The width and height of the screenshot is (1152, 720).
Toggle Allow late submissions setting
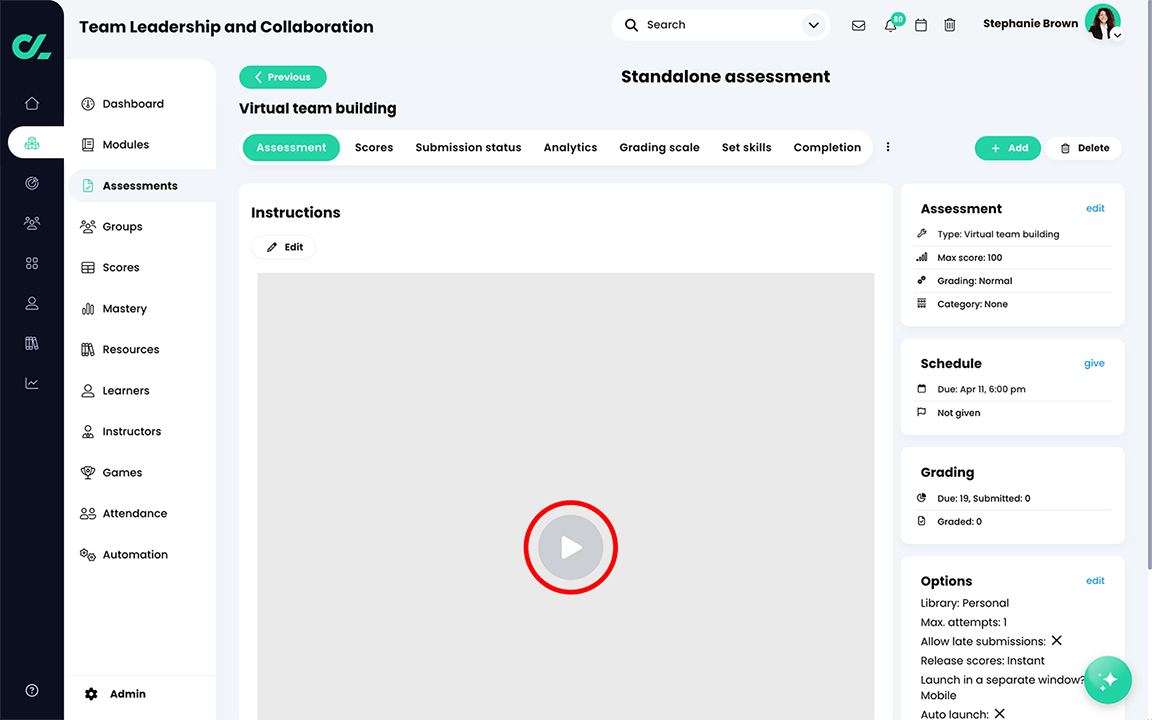(1056, 640)
